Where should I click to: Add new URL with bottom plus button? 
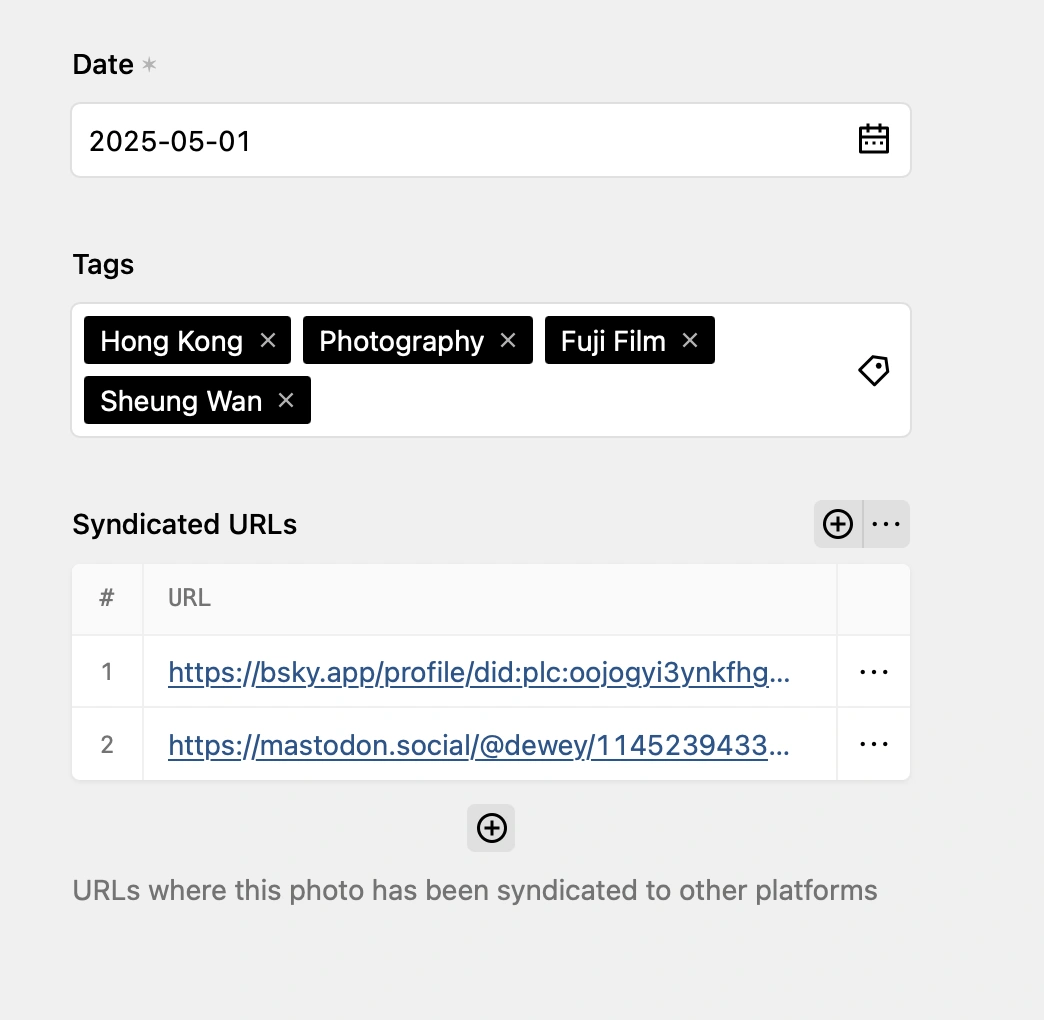(x=491, y=828)
